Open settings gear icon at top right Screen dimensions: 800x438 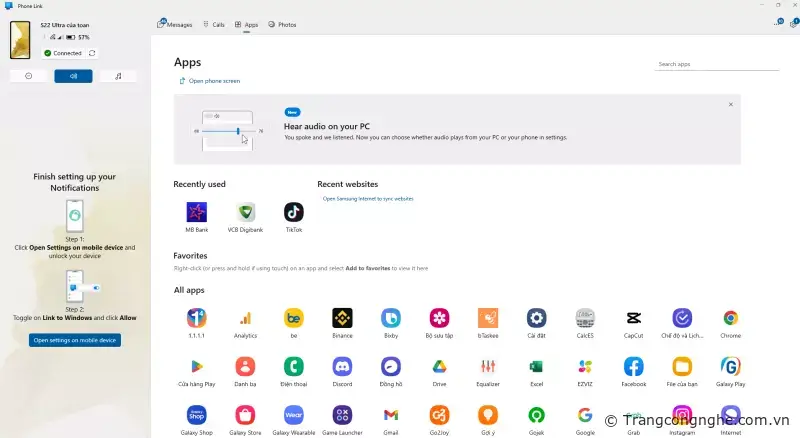pyautogui.click(x=793, y=23)
